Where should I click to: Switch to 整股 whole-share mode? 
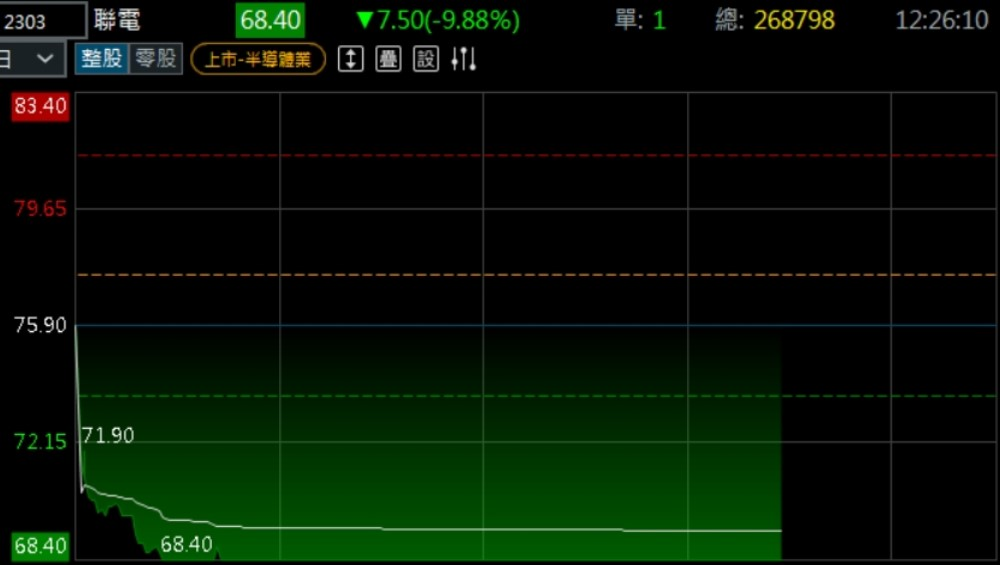(101, 59)
